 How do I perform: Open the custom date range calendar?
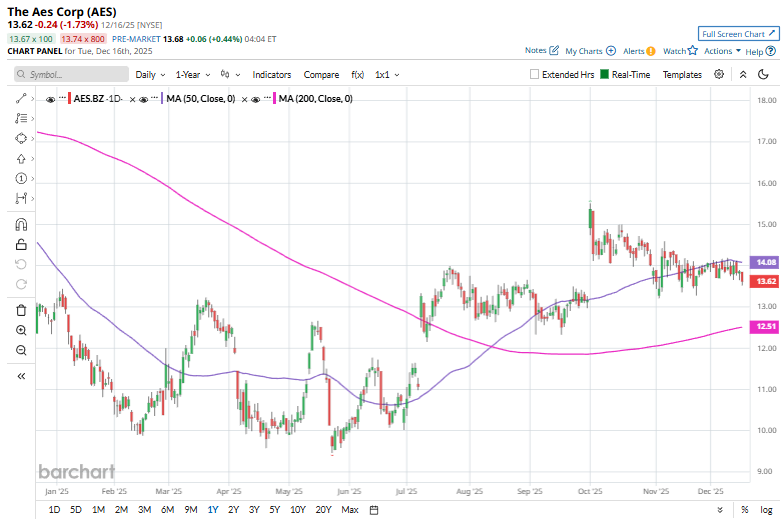click(373, 510)
